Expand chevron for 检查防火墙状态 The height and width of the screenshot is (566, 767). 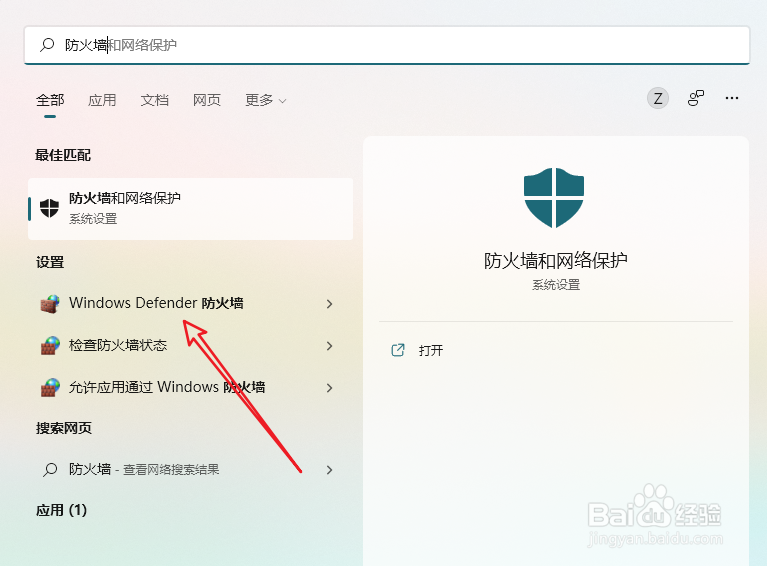click(x=329, y=346)
